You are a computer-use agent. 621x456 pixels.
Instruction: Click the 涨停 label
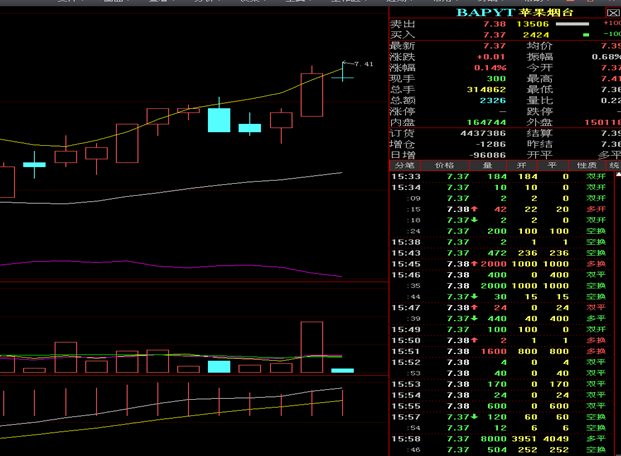[402, 111]
